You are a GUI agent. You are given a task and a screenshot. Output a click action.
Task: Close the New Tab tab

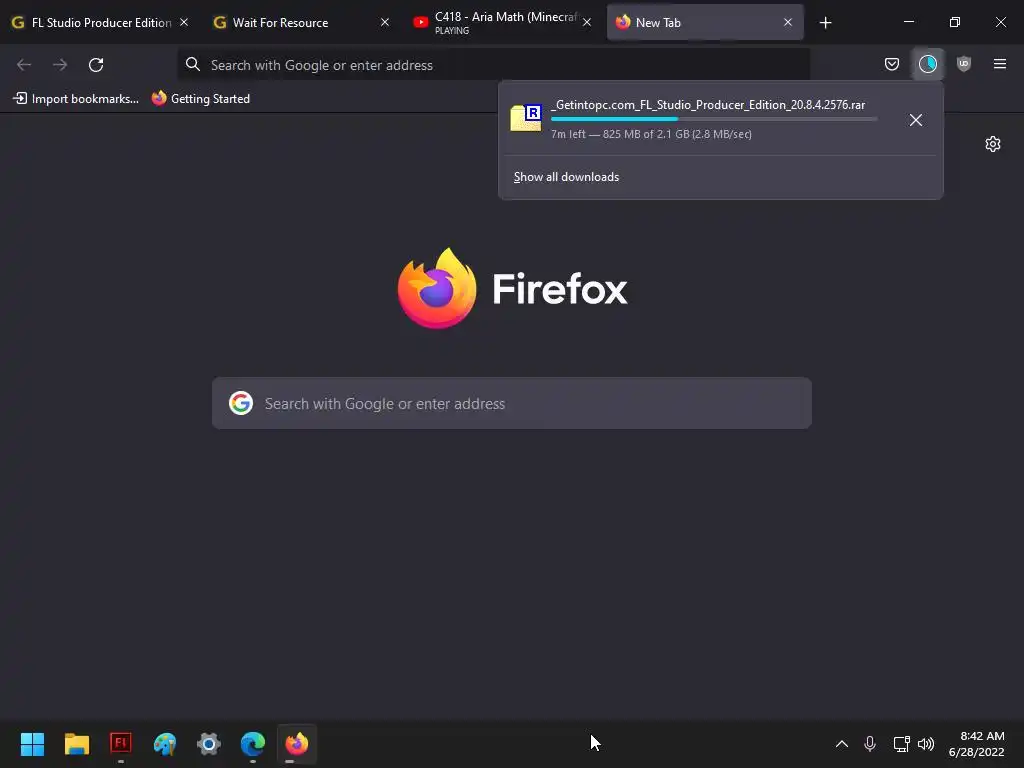tap(788, 22)
